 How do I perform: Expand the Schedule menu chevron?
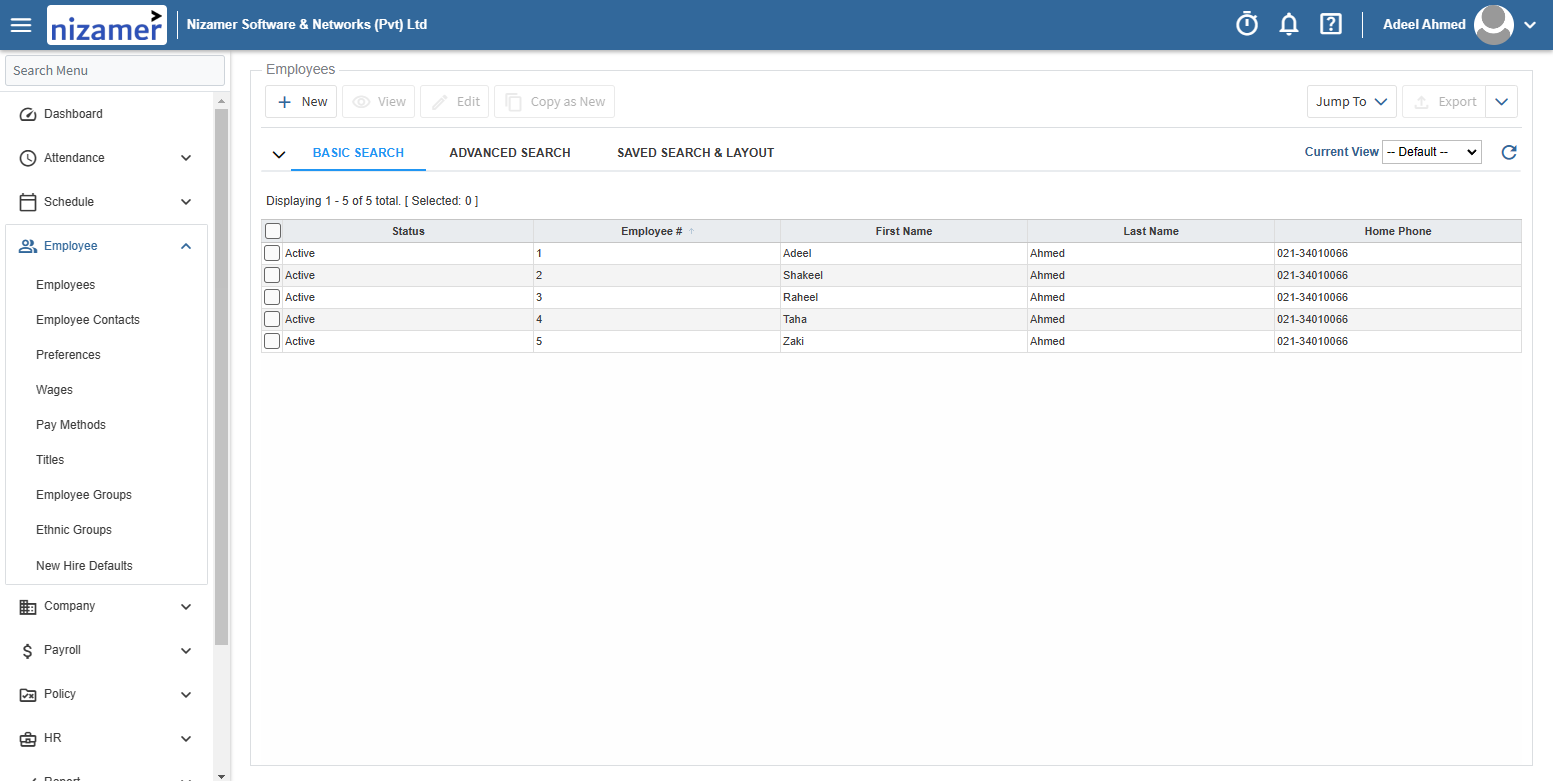[186, 202]
